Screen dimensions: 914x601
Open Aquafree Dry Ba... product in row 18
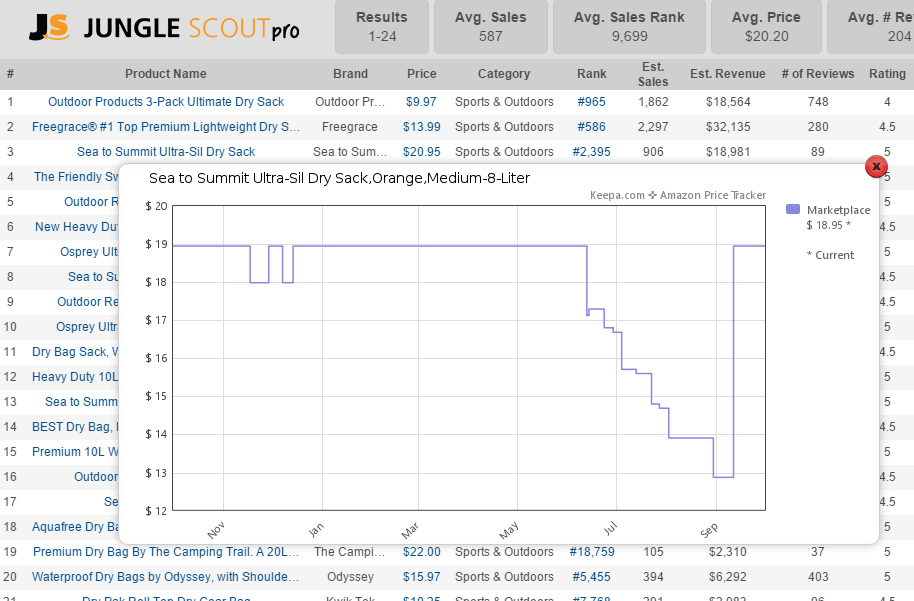tap(75, 527)
